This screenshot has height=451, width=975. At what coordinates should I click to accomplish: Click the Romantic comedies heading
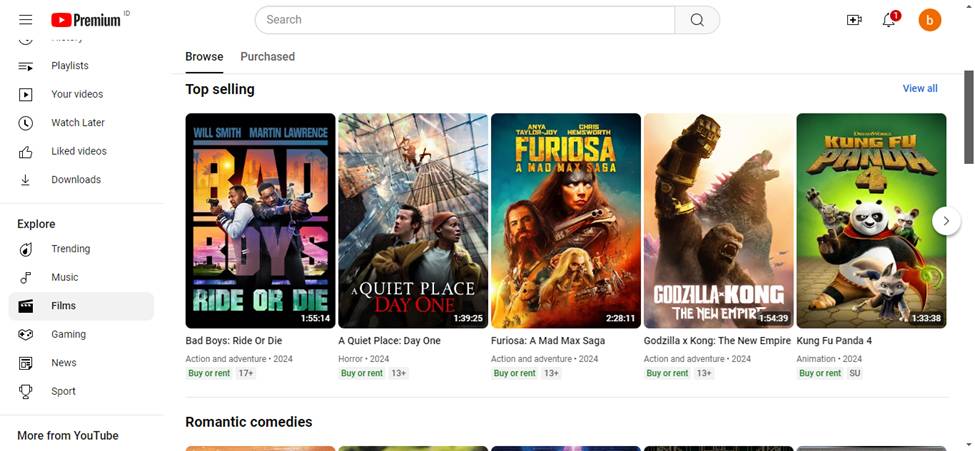coord(249,422)
